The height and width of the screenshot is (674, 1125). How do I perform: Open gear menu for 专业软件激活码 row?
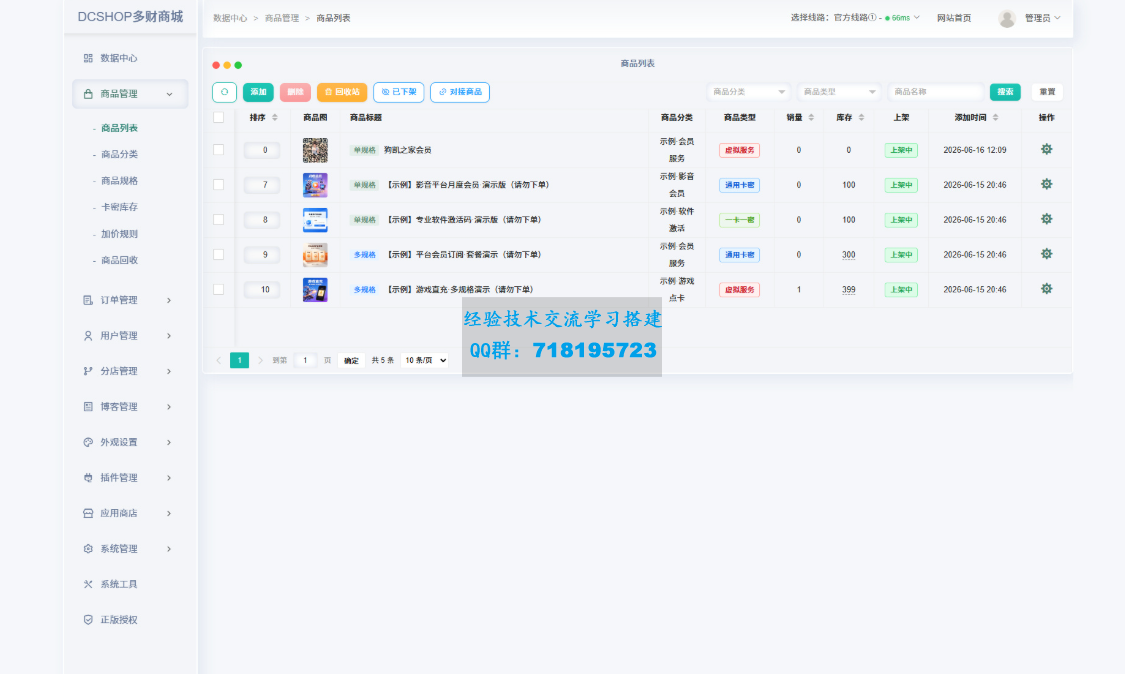tap(1046, 219)
